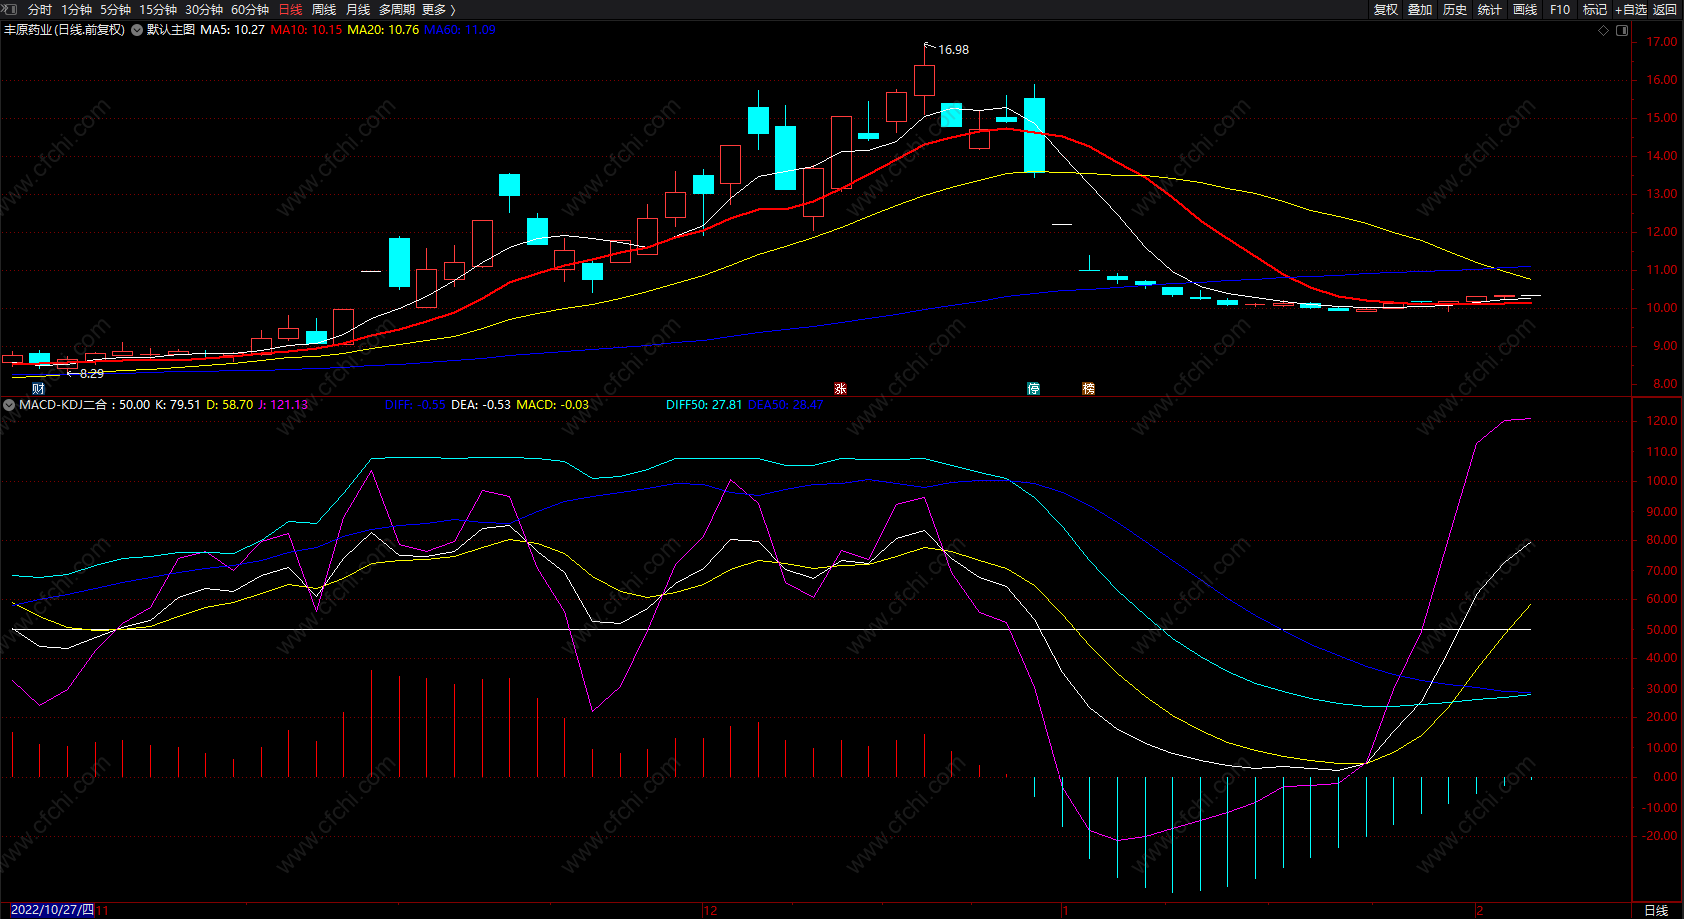Toggle the side panel layout icon

click(1622, 30)
